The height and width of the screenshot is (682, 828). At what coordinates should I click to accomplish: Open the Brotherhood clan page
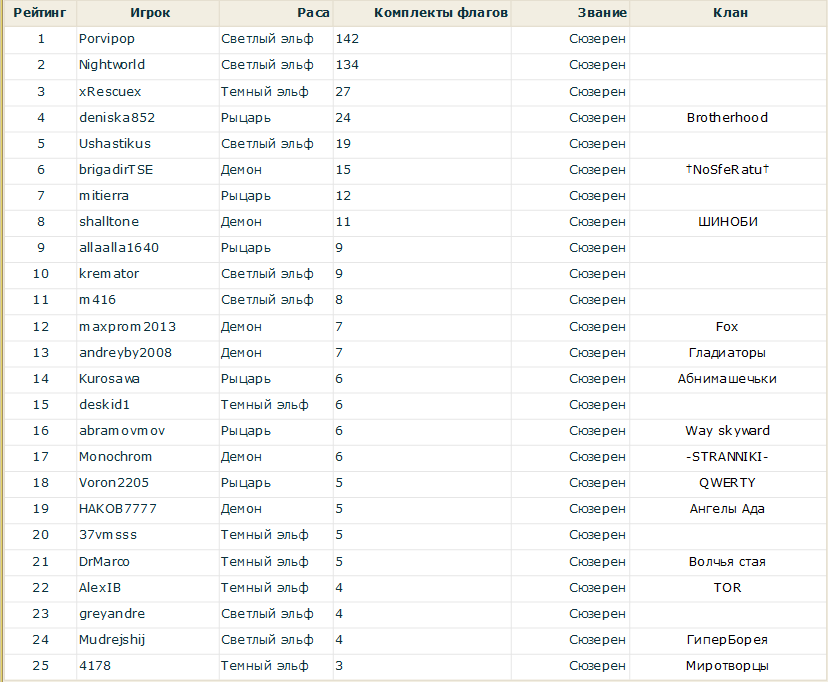[727, 118]
